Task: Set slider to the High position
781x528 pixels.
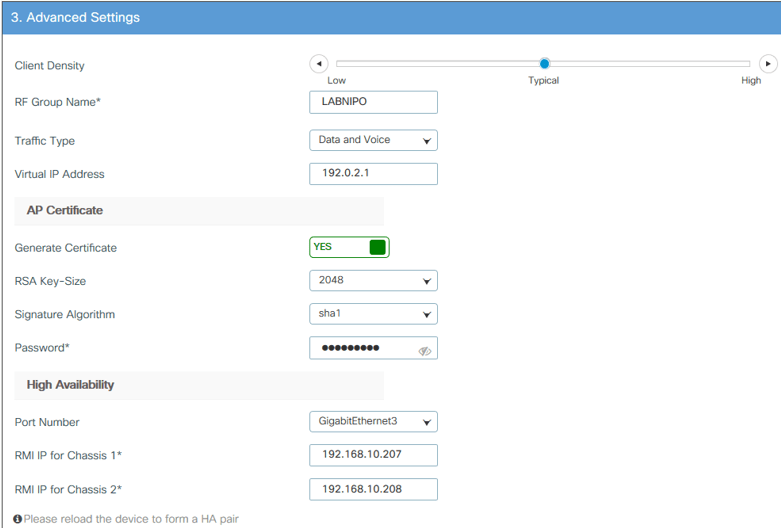Action: point(749,64)
